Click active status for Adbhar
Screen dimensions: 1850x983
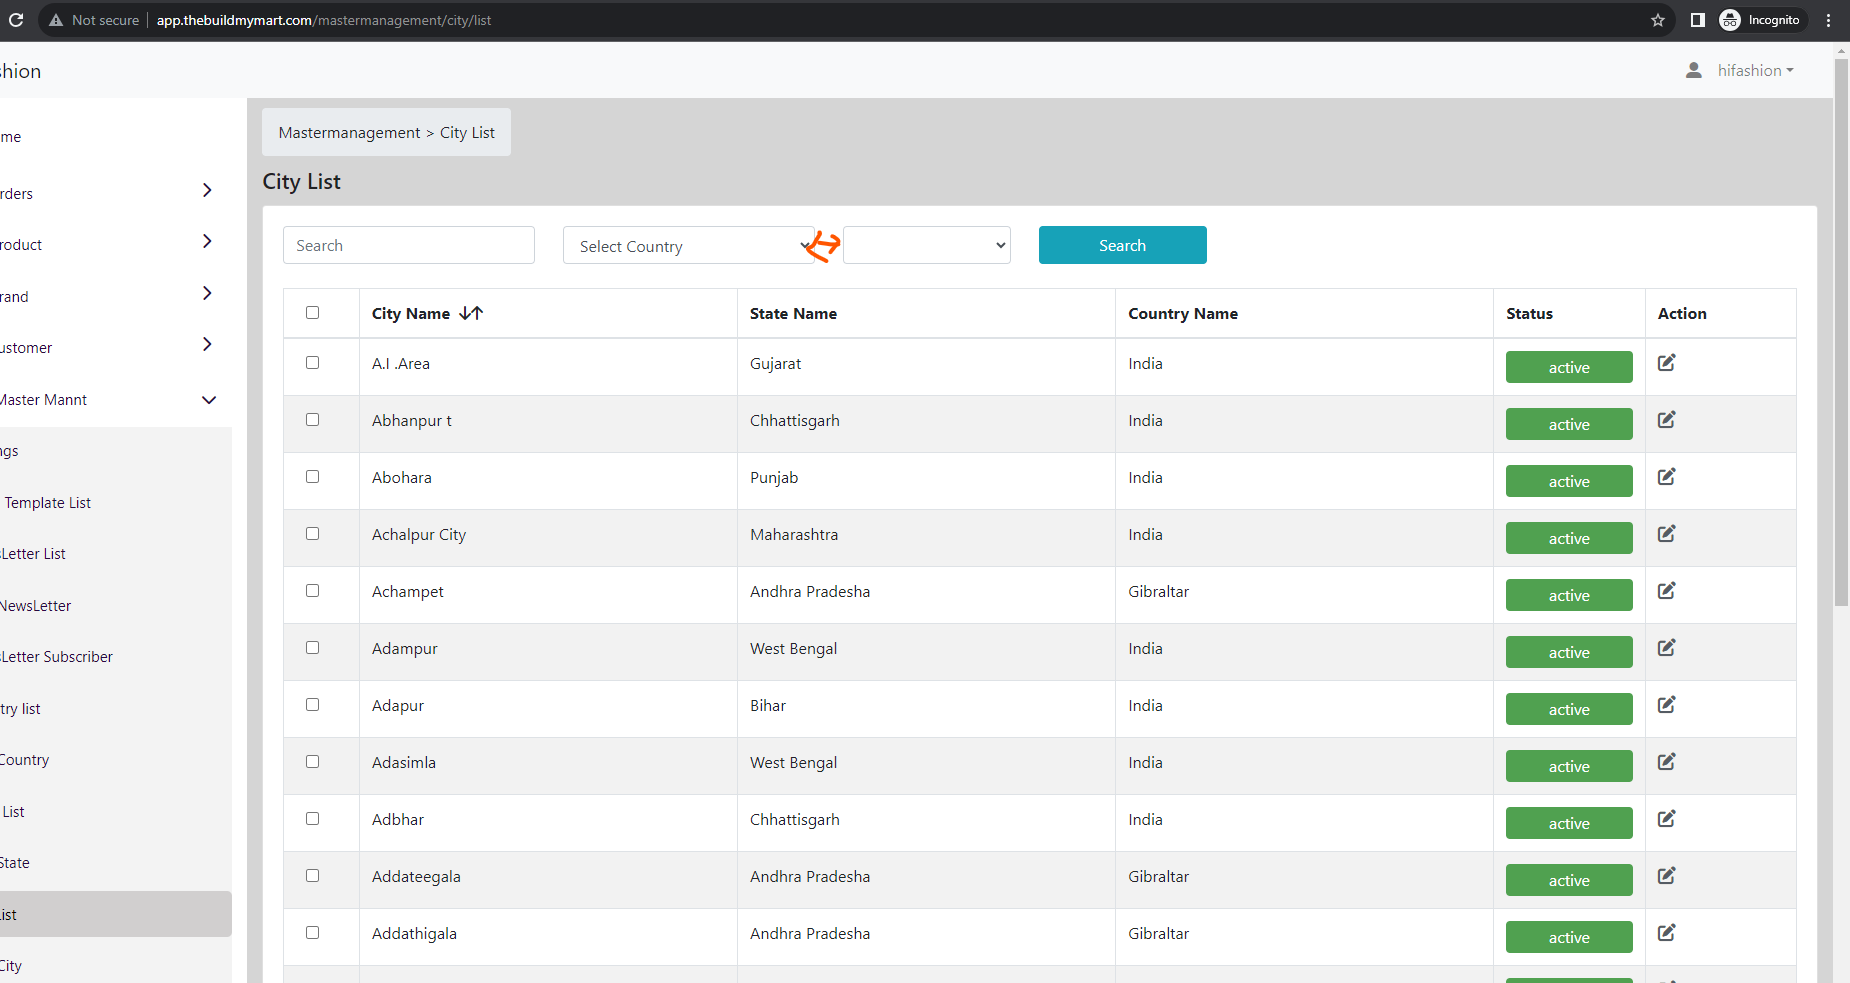[1569, 823]
